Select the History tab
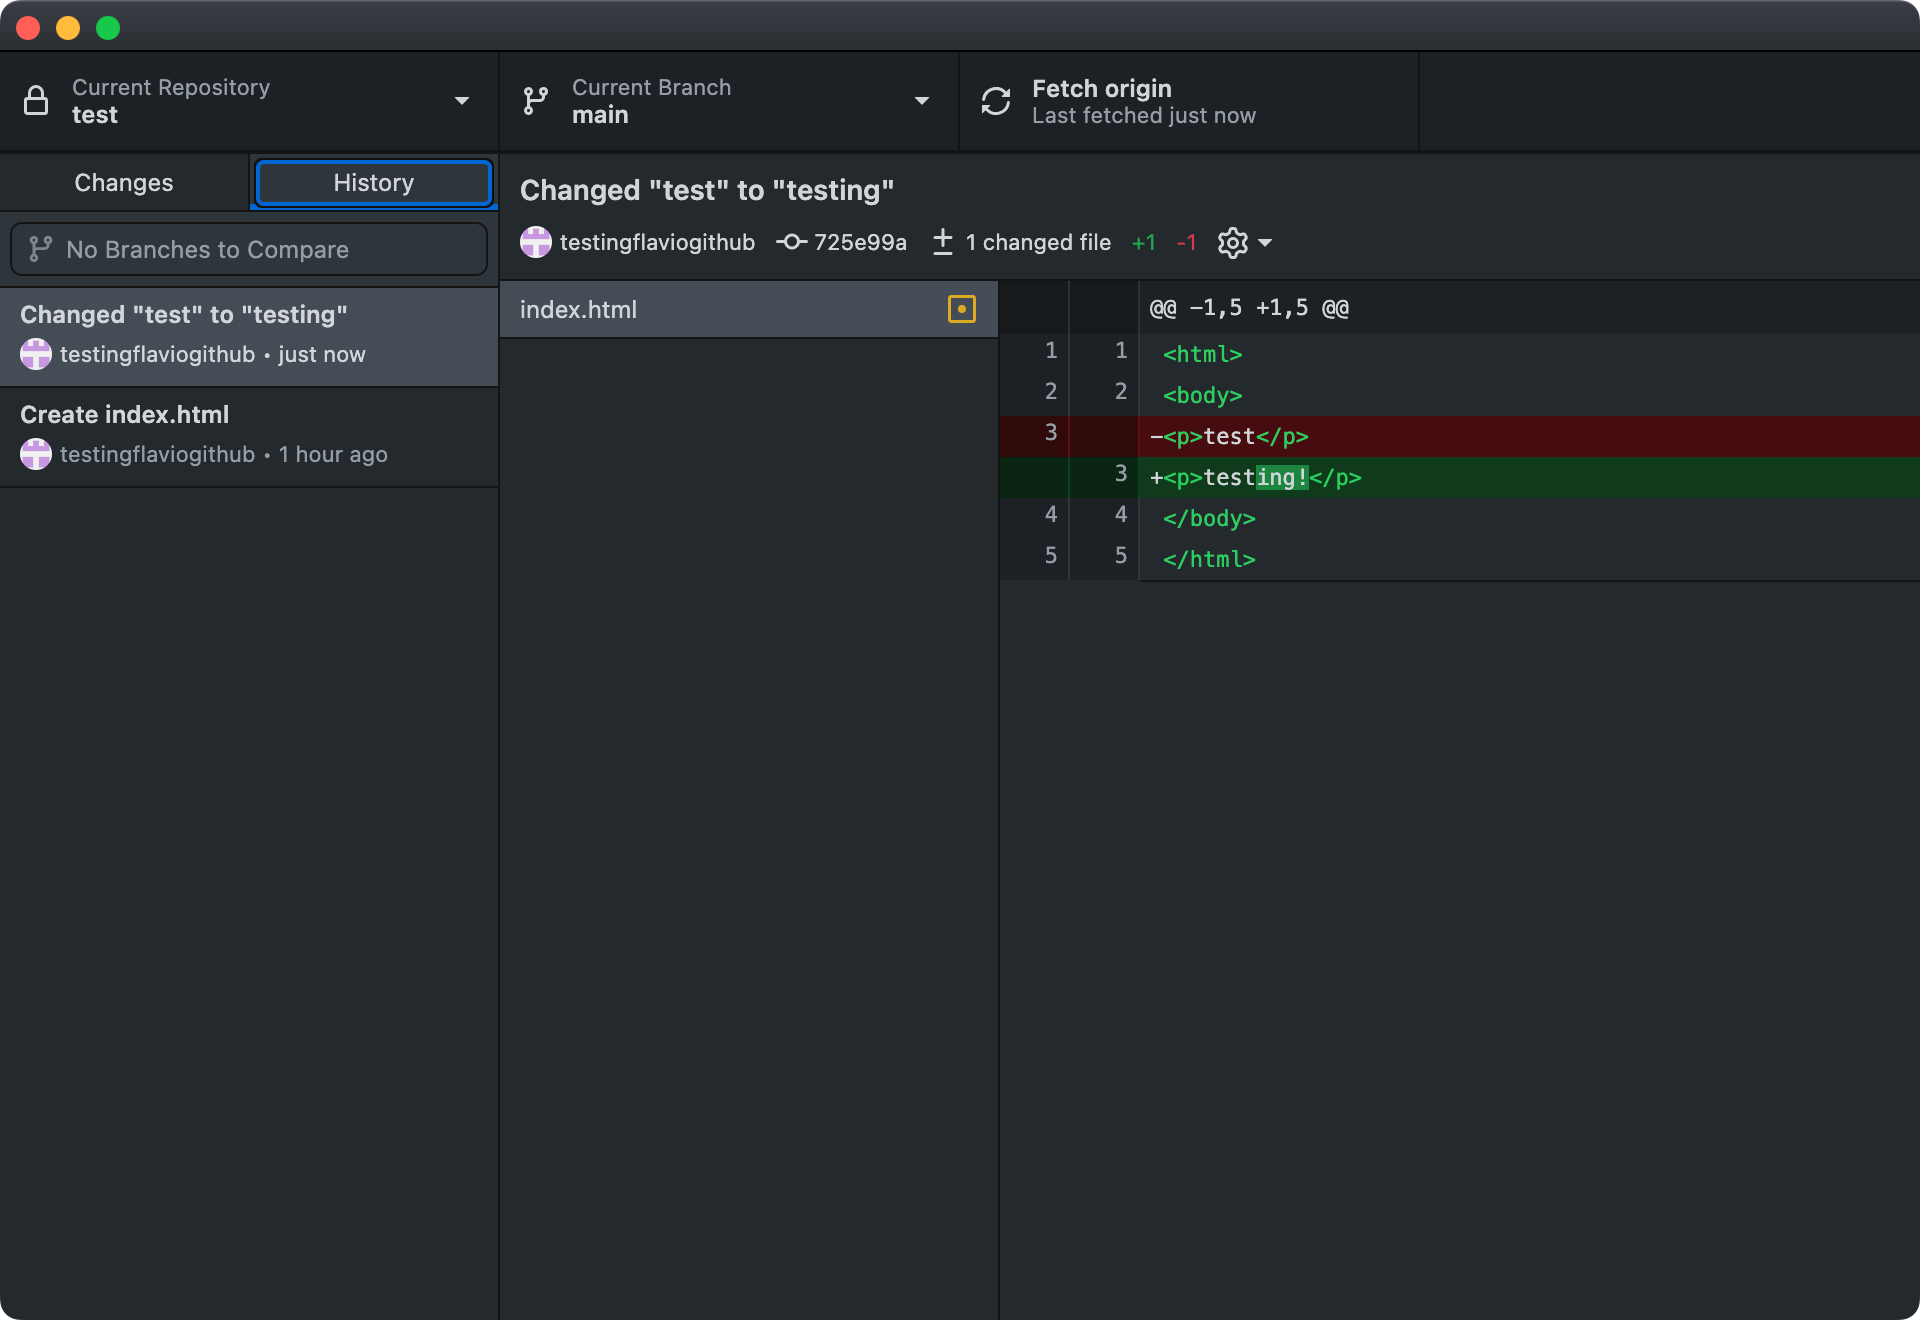Screen dimensions: 1920x1320 tap(372, 182)
